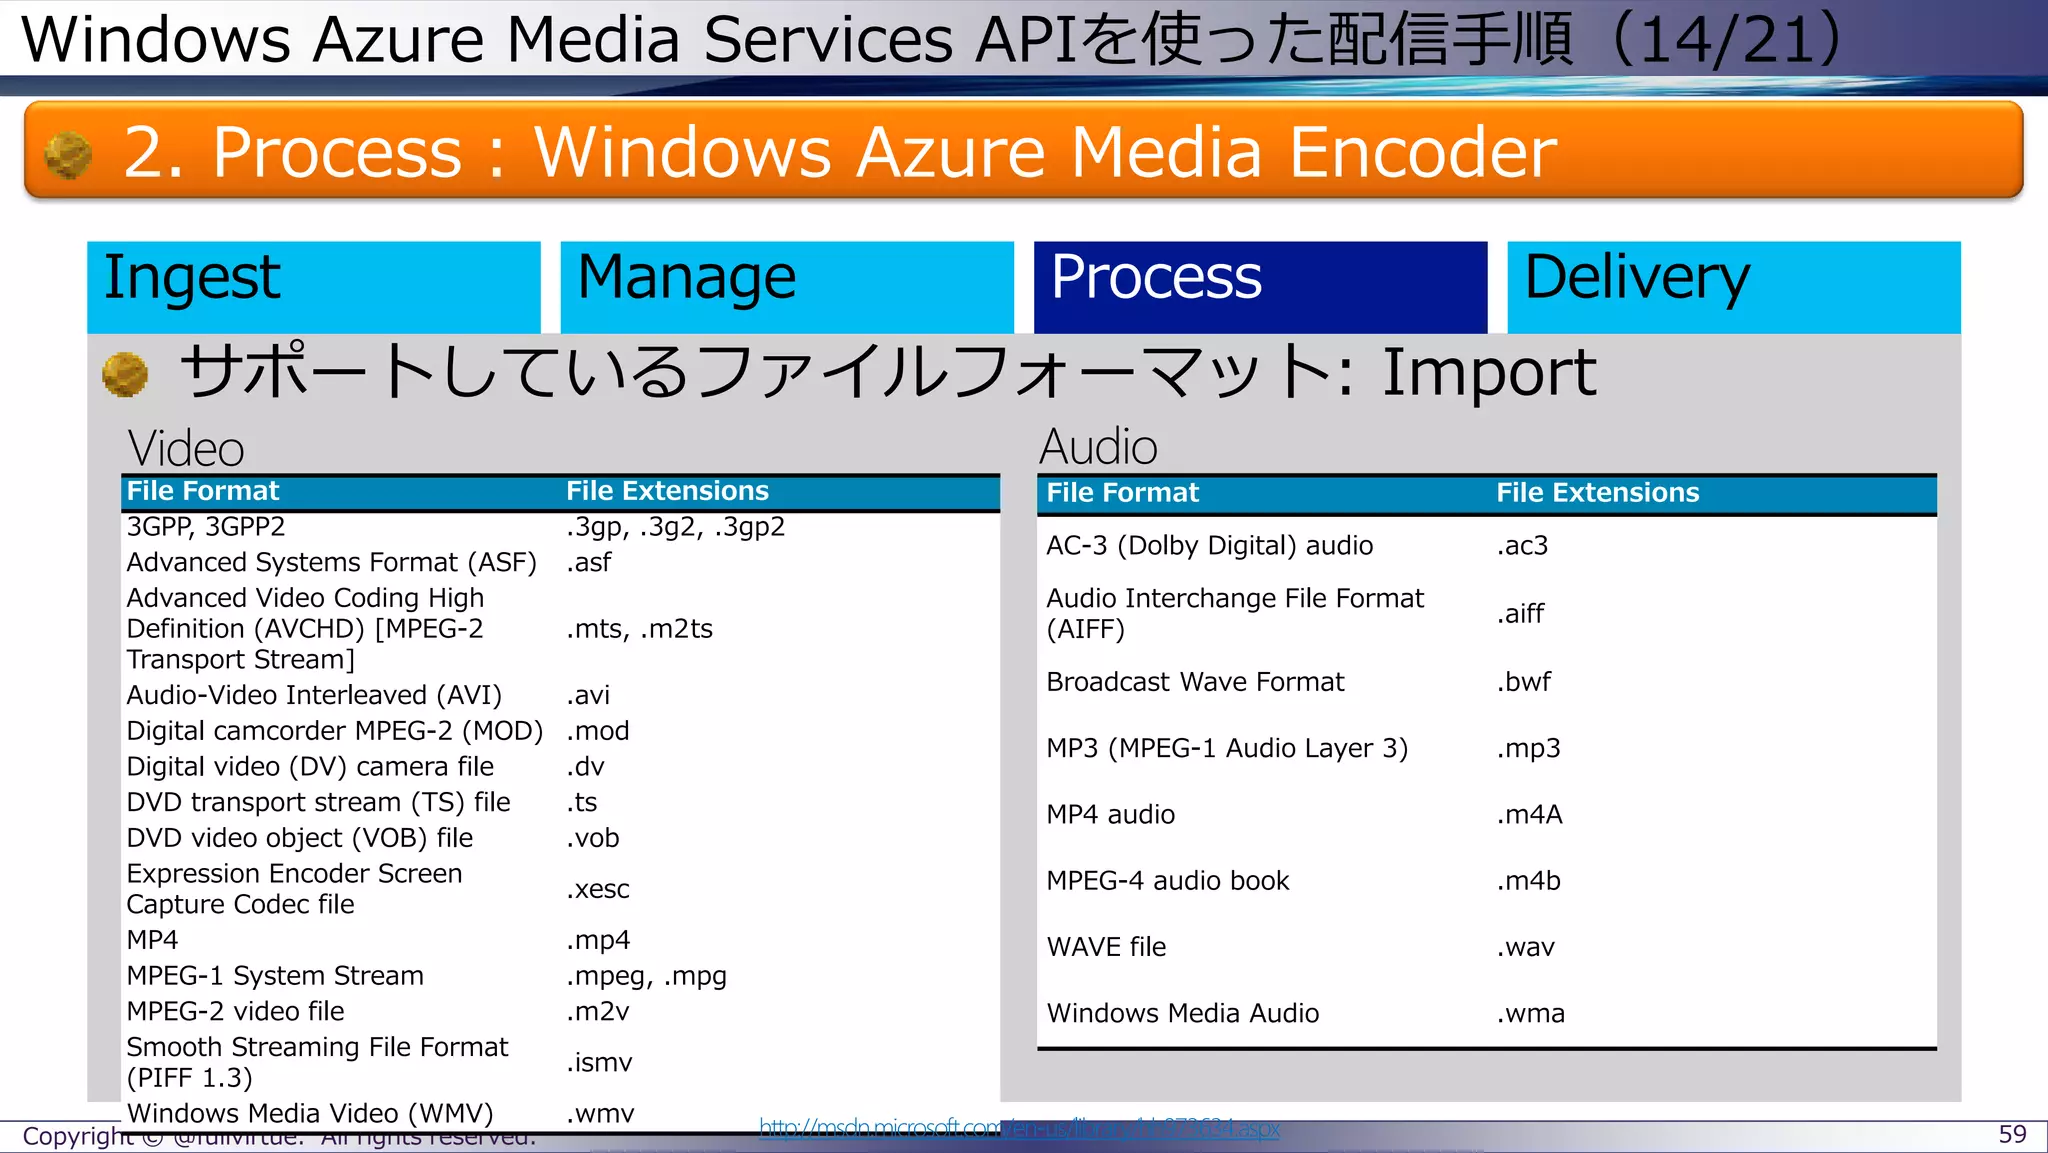2048x1153 pixels.
Task: Select the AVCHD MPEG-2 Transport Stream cell
Action: [305, 629]
